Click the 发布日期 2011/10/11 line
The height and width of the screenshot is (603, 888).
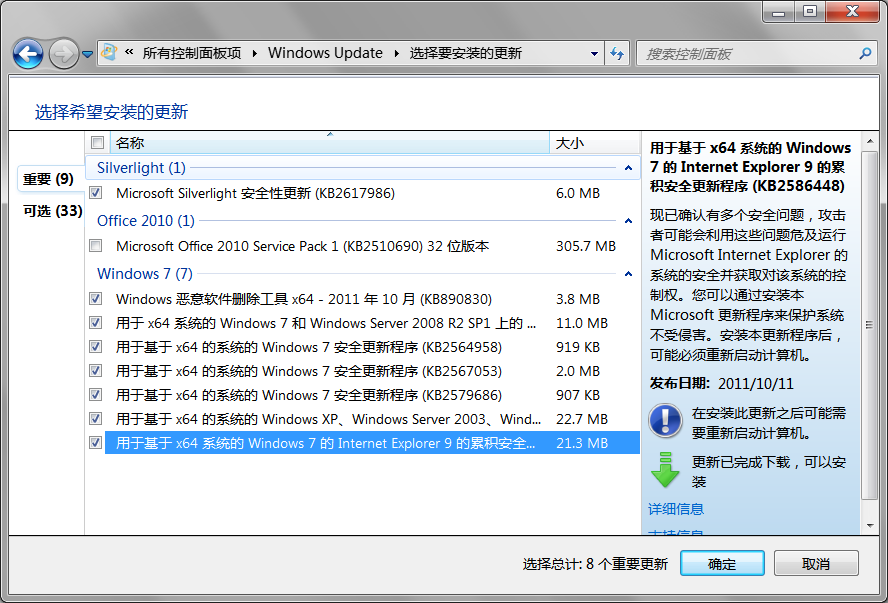(x=722, y=384)
